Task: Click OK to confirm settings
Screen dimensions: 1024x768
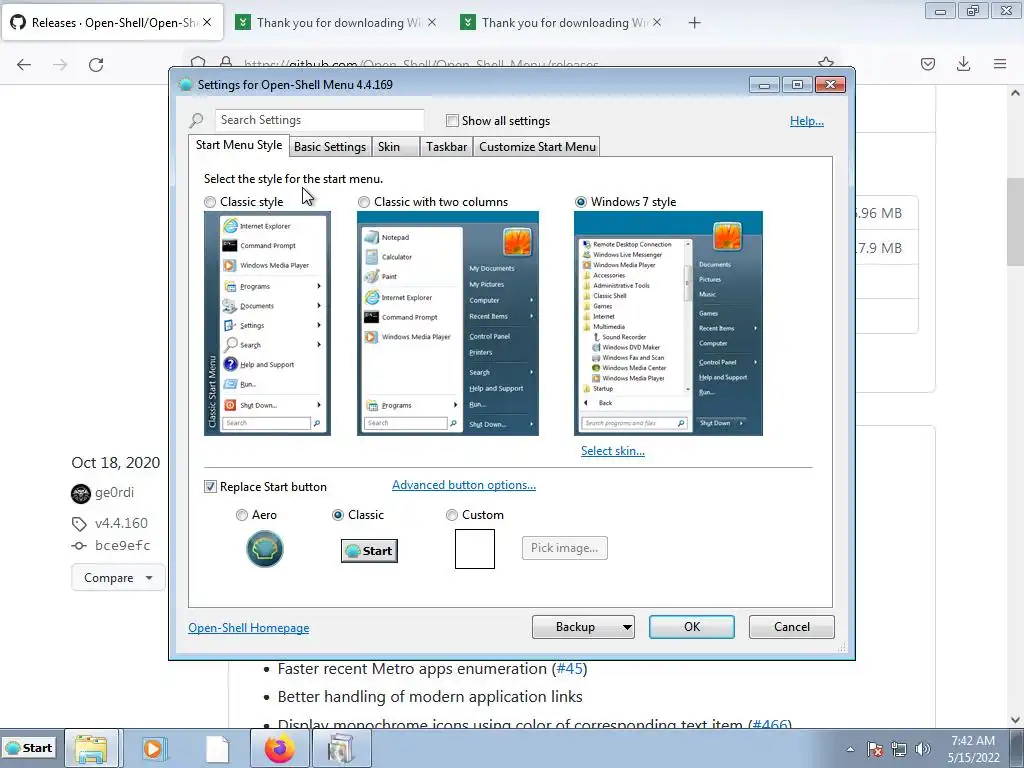Action: coord(692,627)
